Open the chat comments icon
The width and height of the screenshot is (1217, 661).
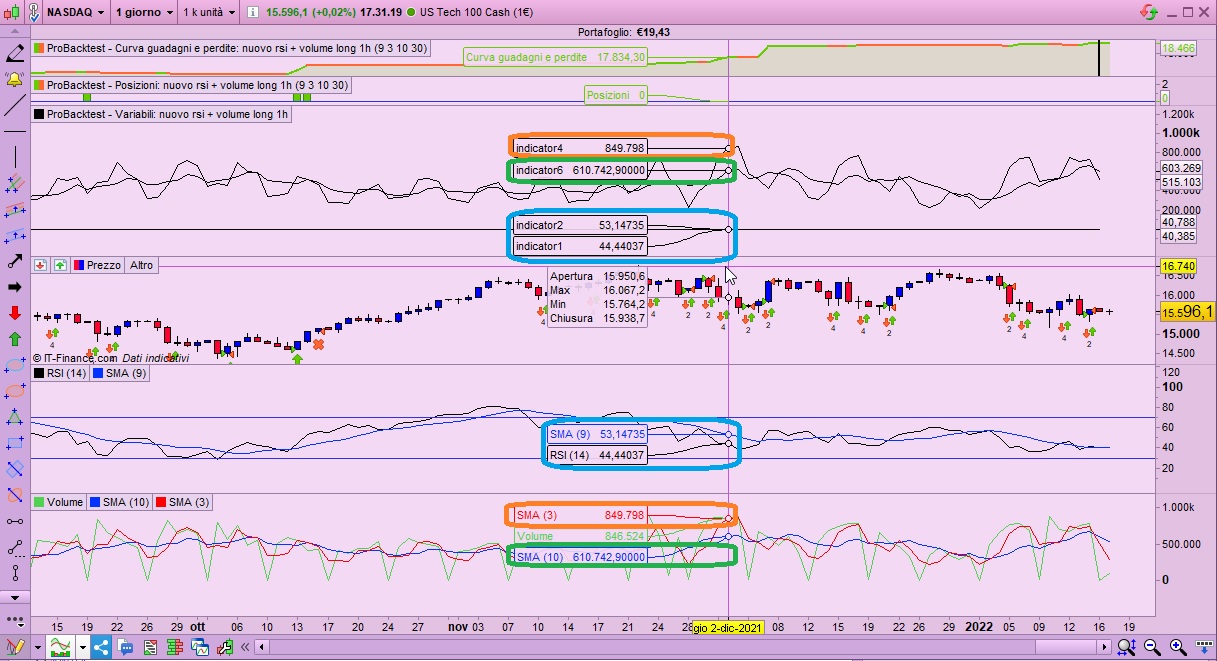tap(124, 647)
